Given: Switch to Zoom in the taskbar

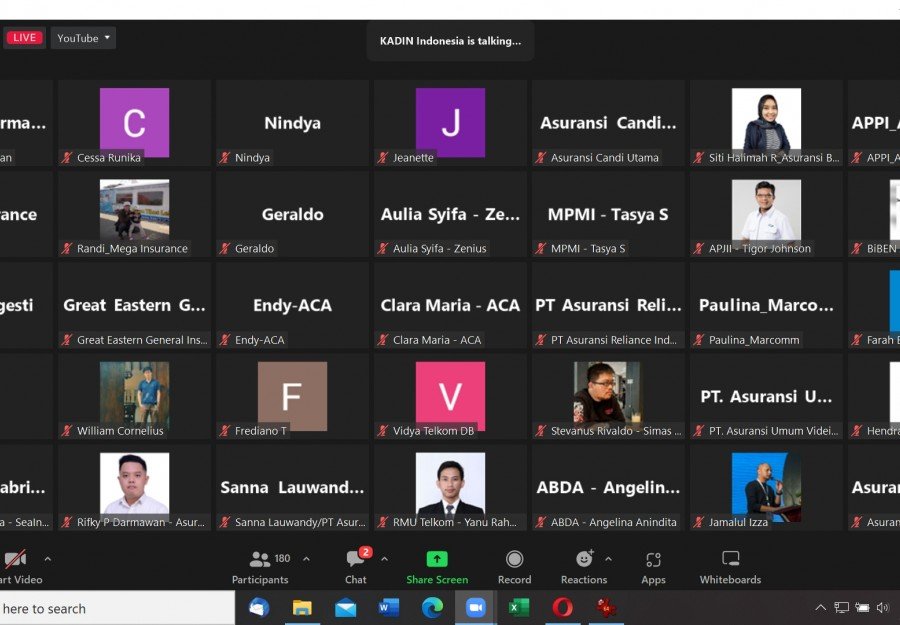Looking at the screenshot, I should [x=475, y=607].
